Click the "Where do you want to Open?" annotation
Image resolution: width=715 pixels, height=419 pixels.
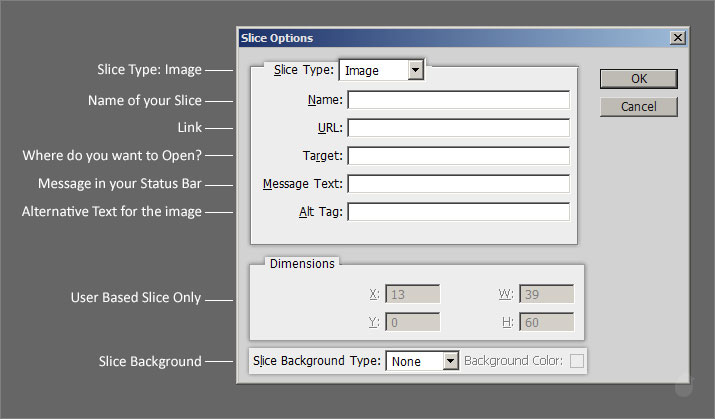[113, 156]
